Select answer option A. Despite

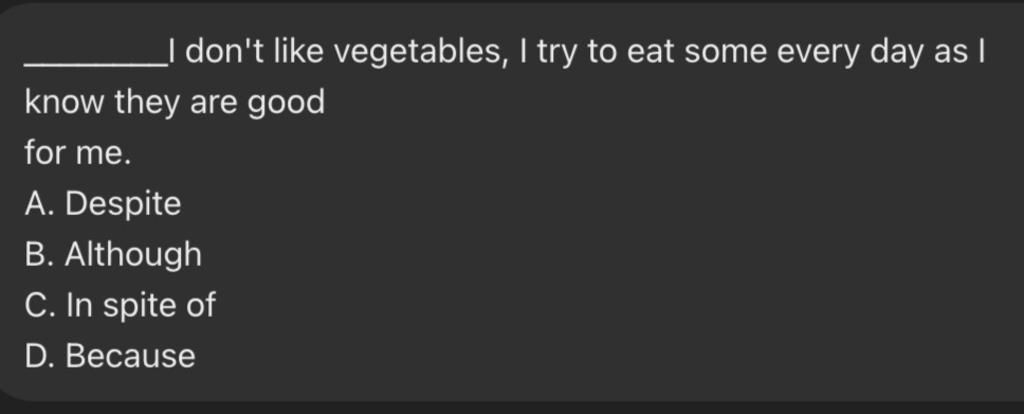[x=103, y=204]
